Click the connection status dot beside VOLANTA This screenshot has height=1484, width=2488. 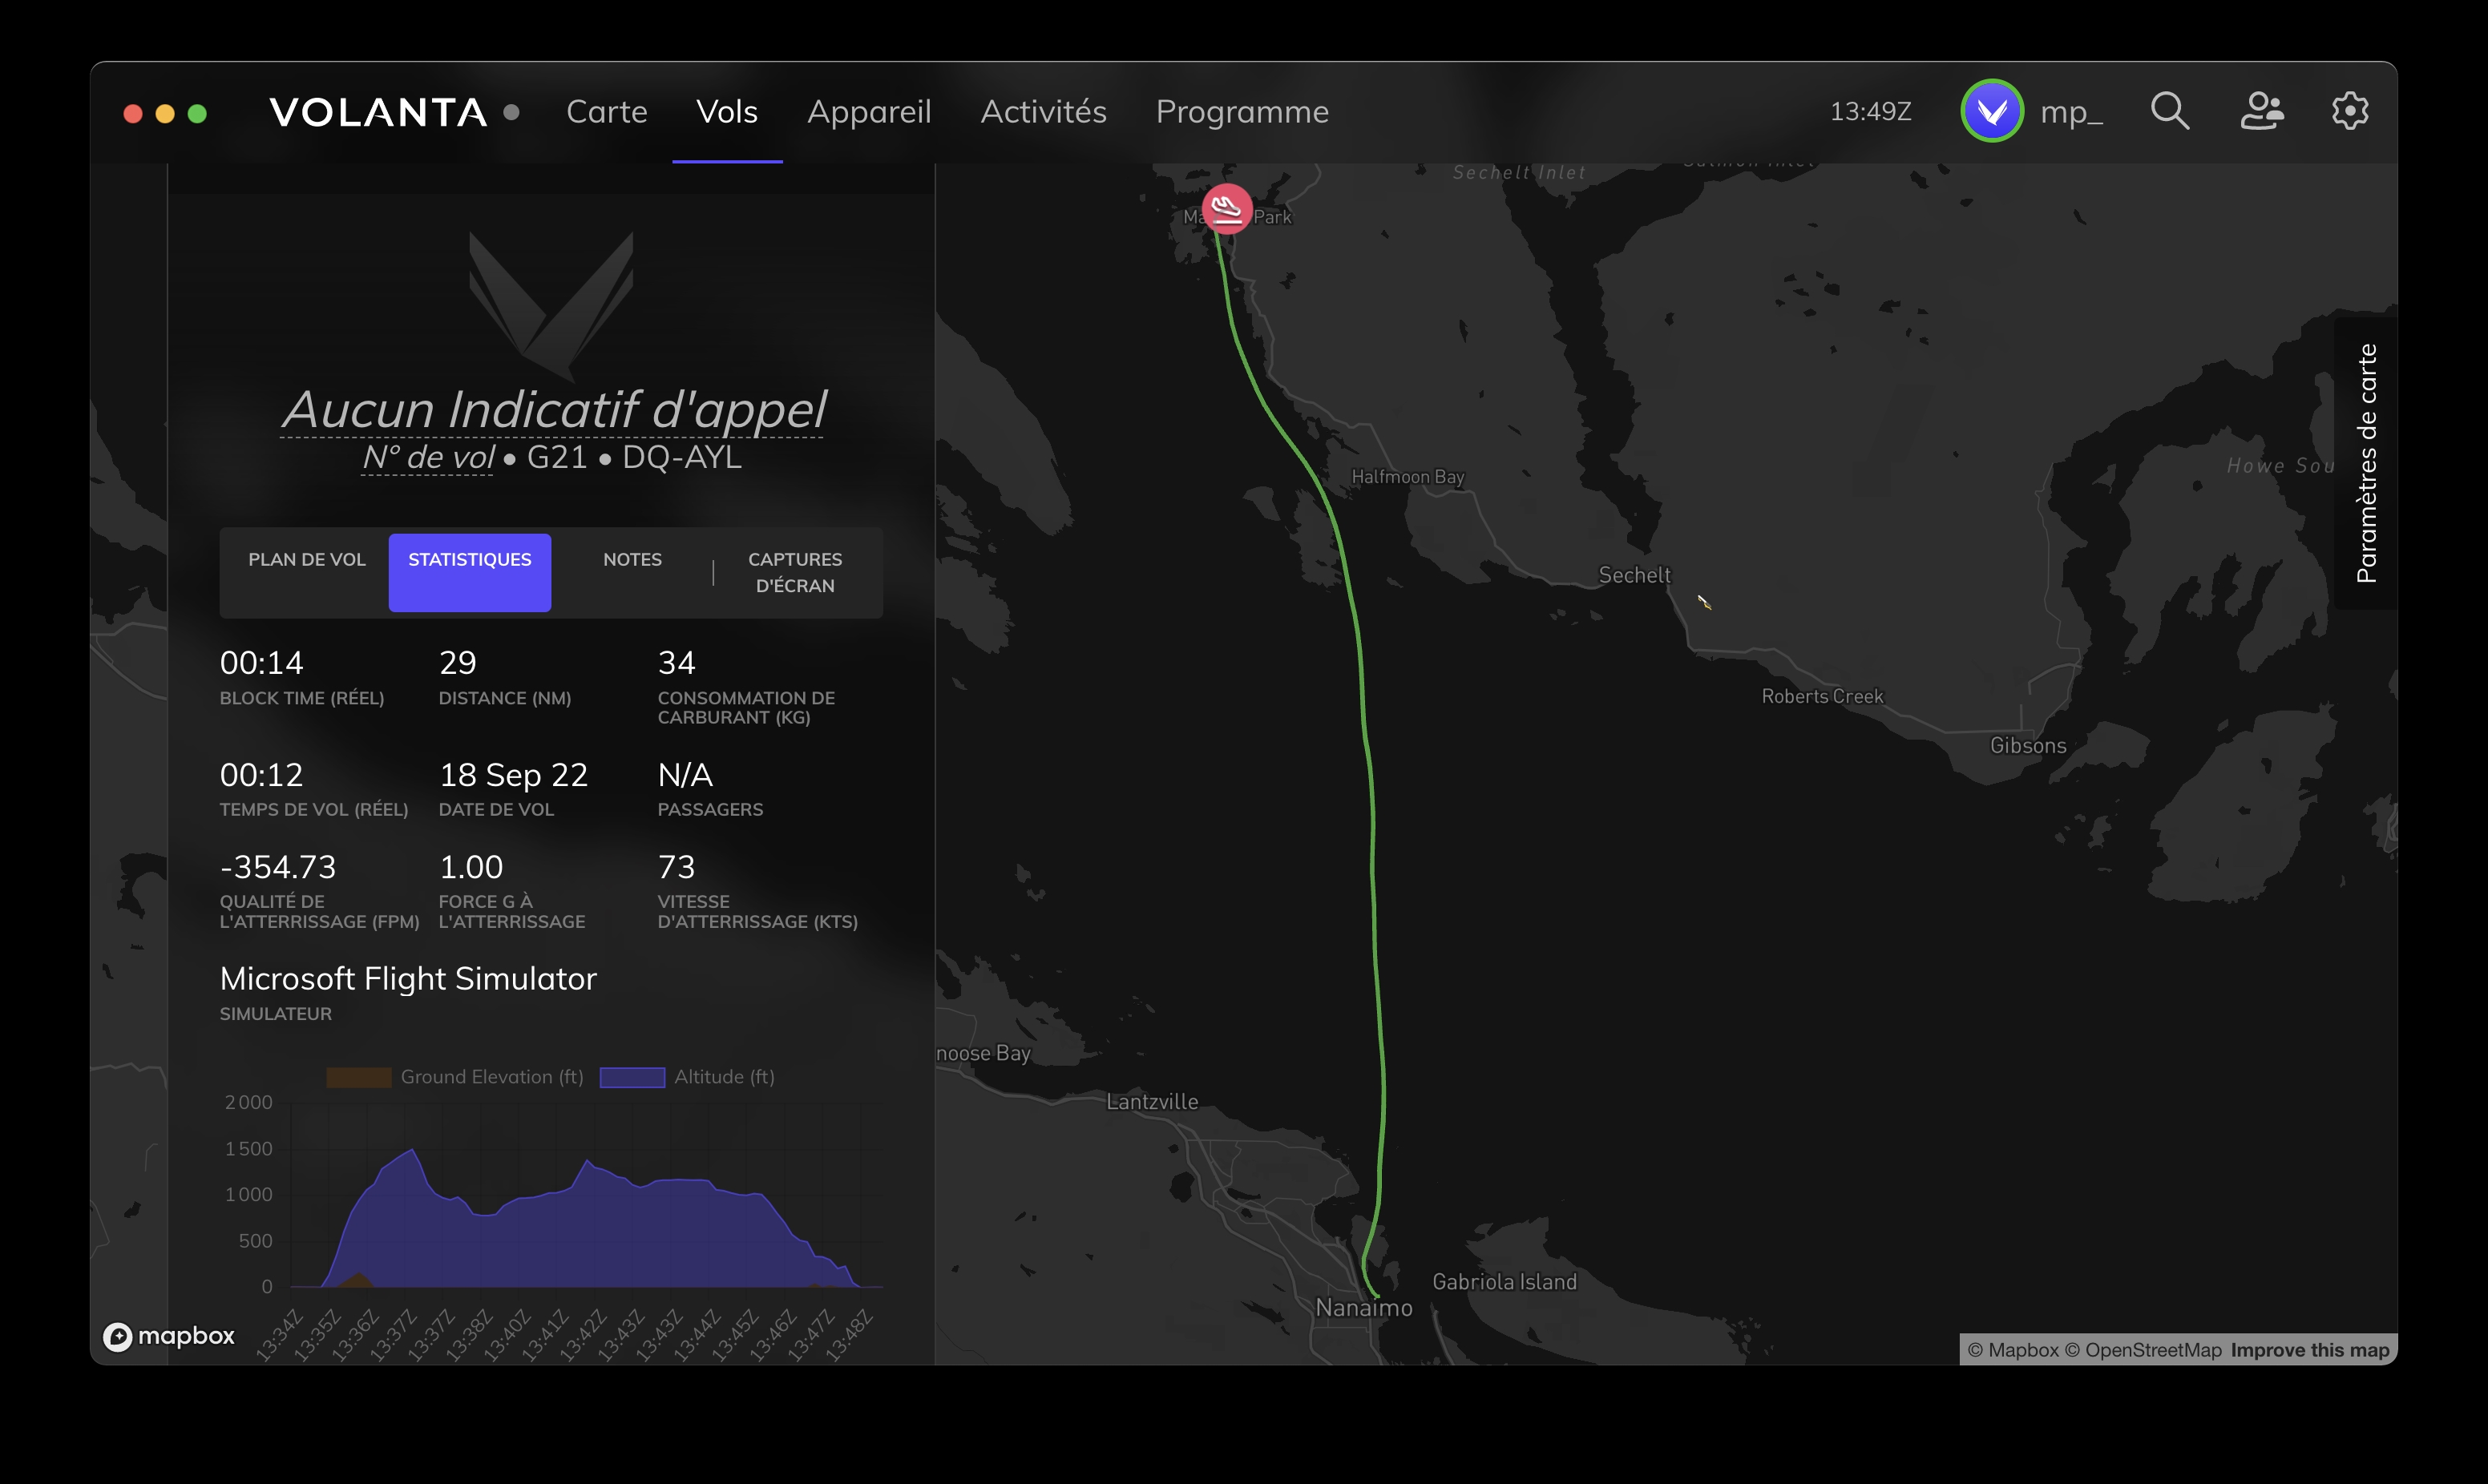click(511, 112)
